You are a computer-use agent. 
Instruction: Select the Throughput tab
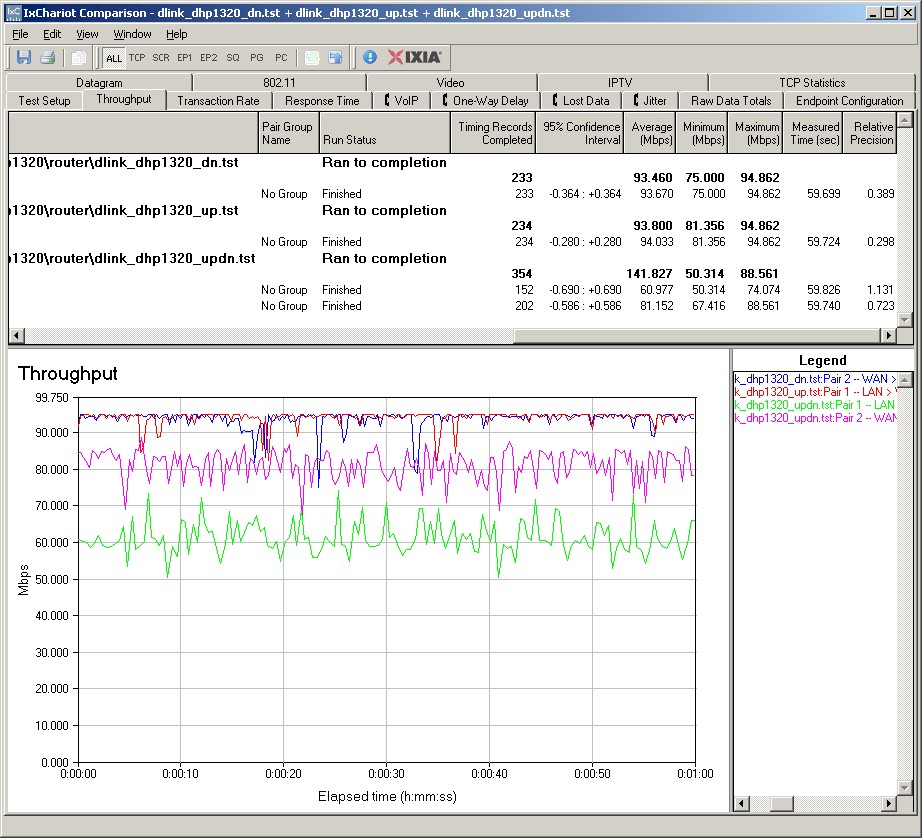pos(124,99)
